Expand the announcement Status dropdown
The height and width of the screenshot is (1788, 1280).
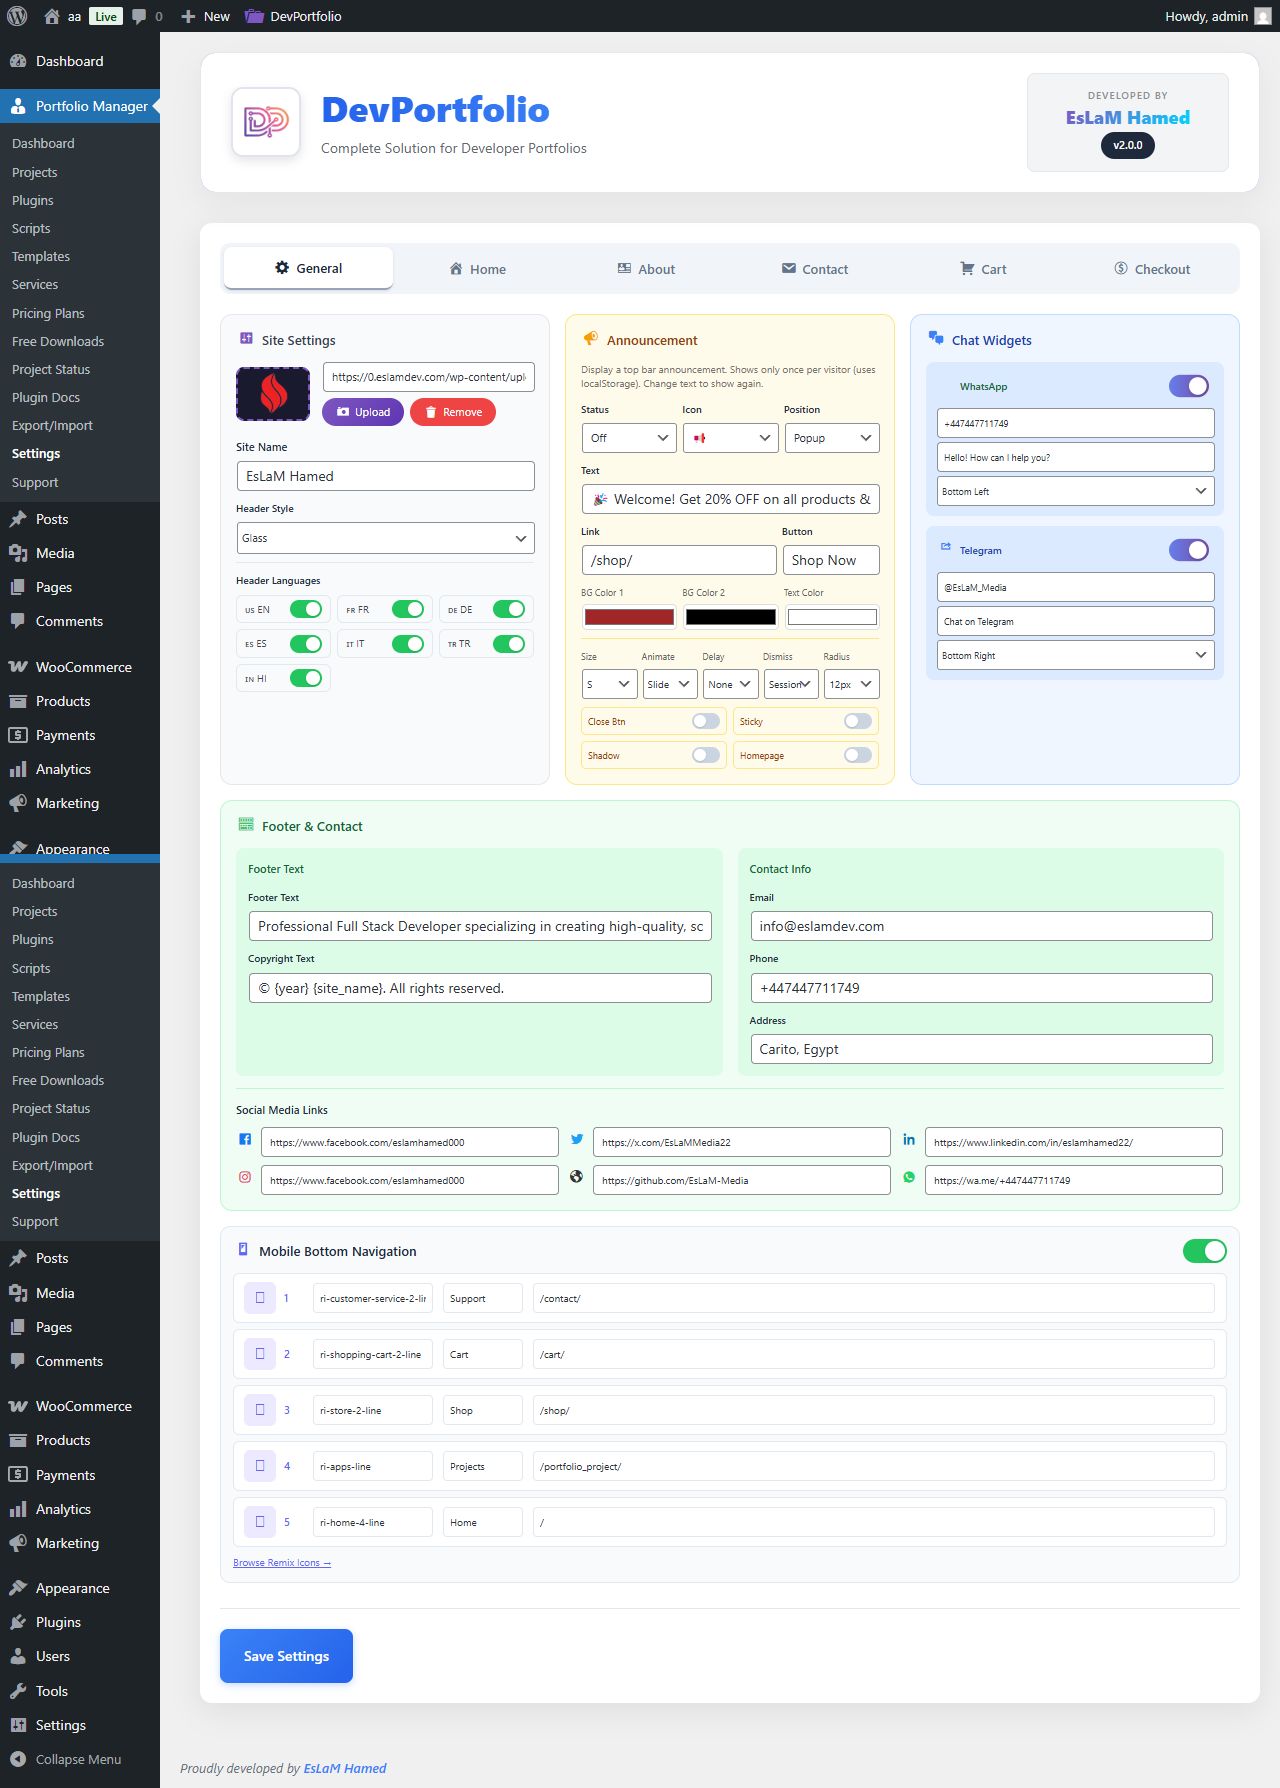(629, 438)
